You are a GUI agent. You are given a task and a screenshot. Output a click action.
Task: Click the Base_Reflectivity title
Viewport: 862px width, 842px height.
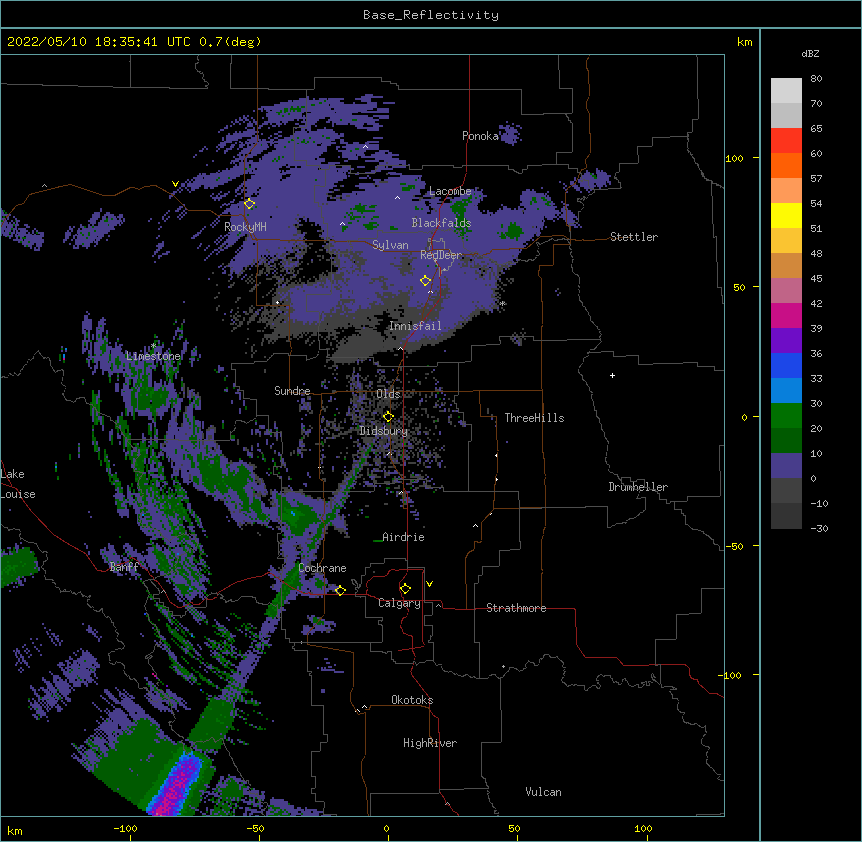[x=431, y=15]
